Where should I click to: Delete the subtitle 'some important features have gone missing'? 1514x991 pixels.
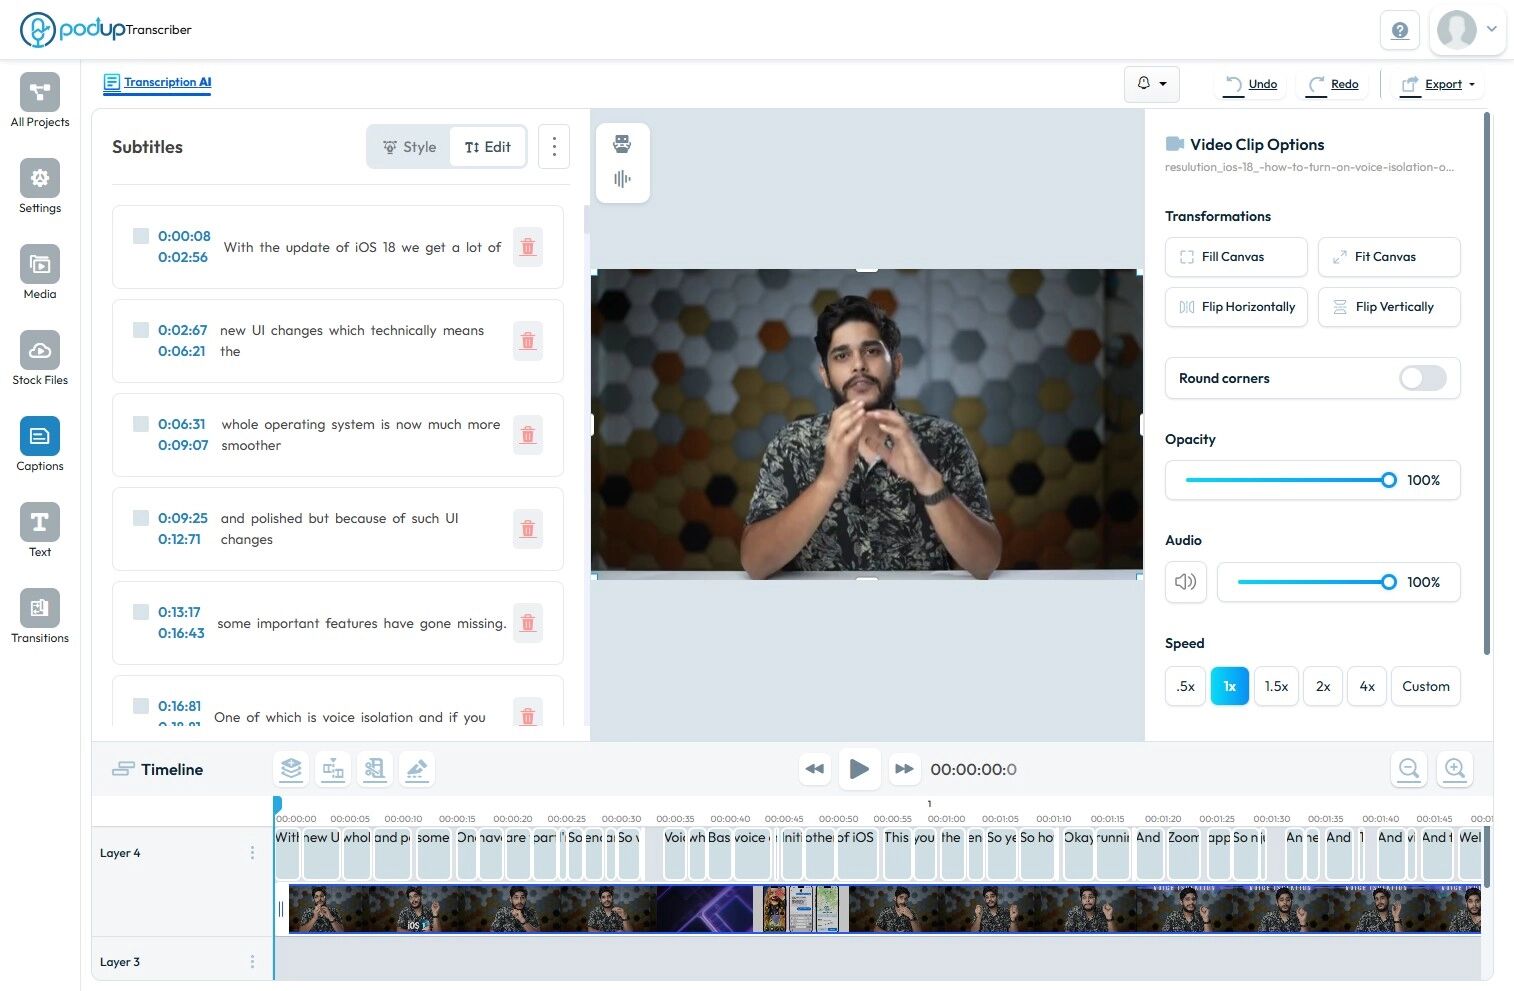(528, 623)
